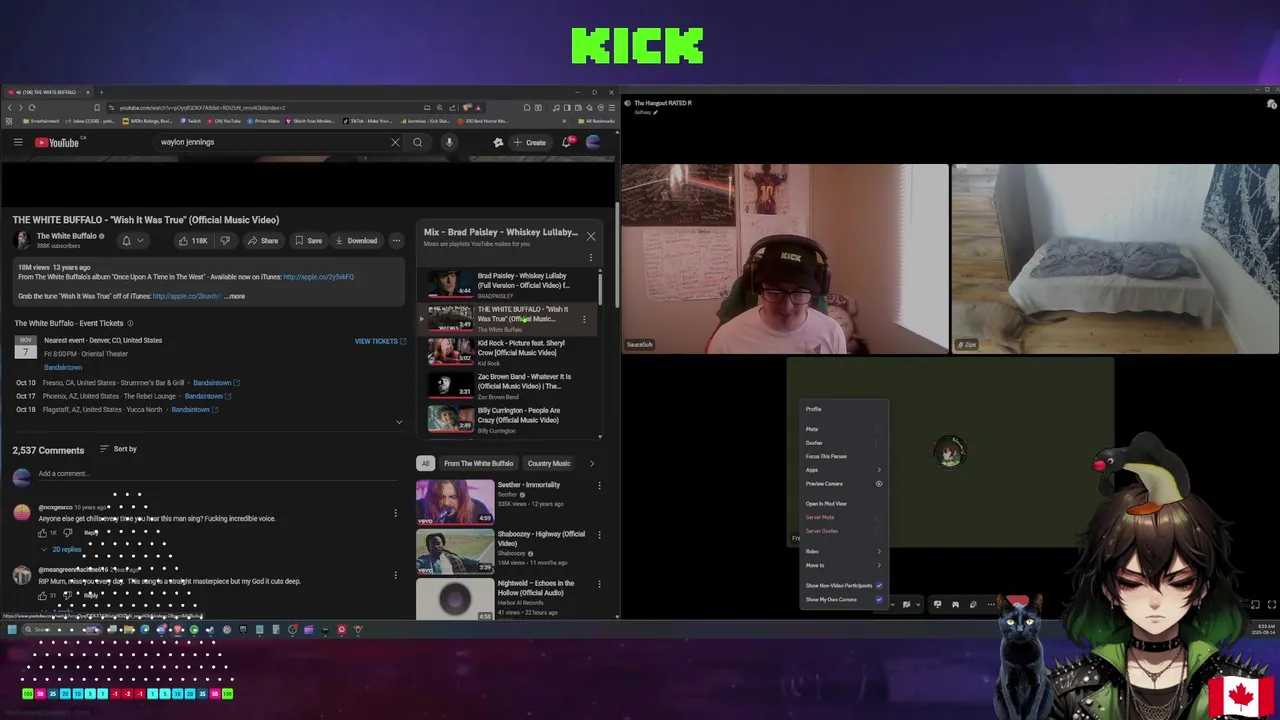Click the Download button
Image resolution: width=1280 pixels, height=720 pixels.
(356, 241)
